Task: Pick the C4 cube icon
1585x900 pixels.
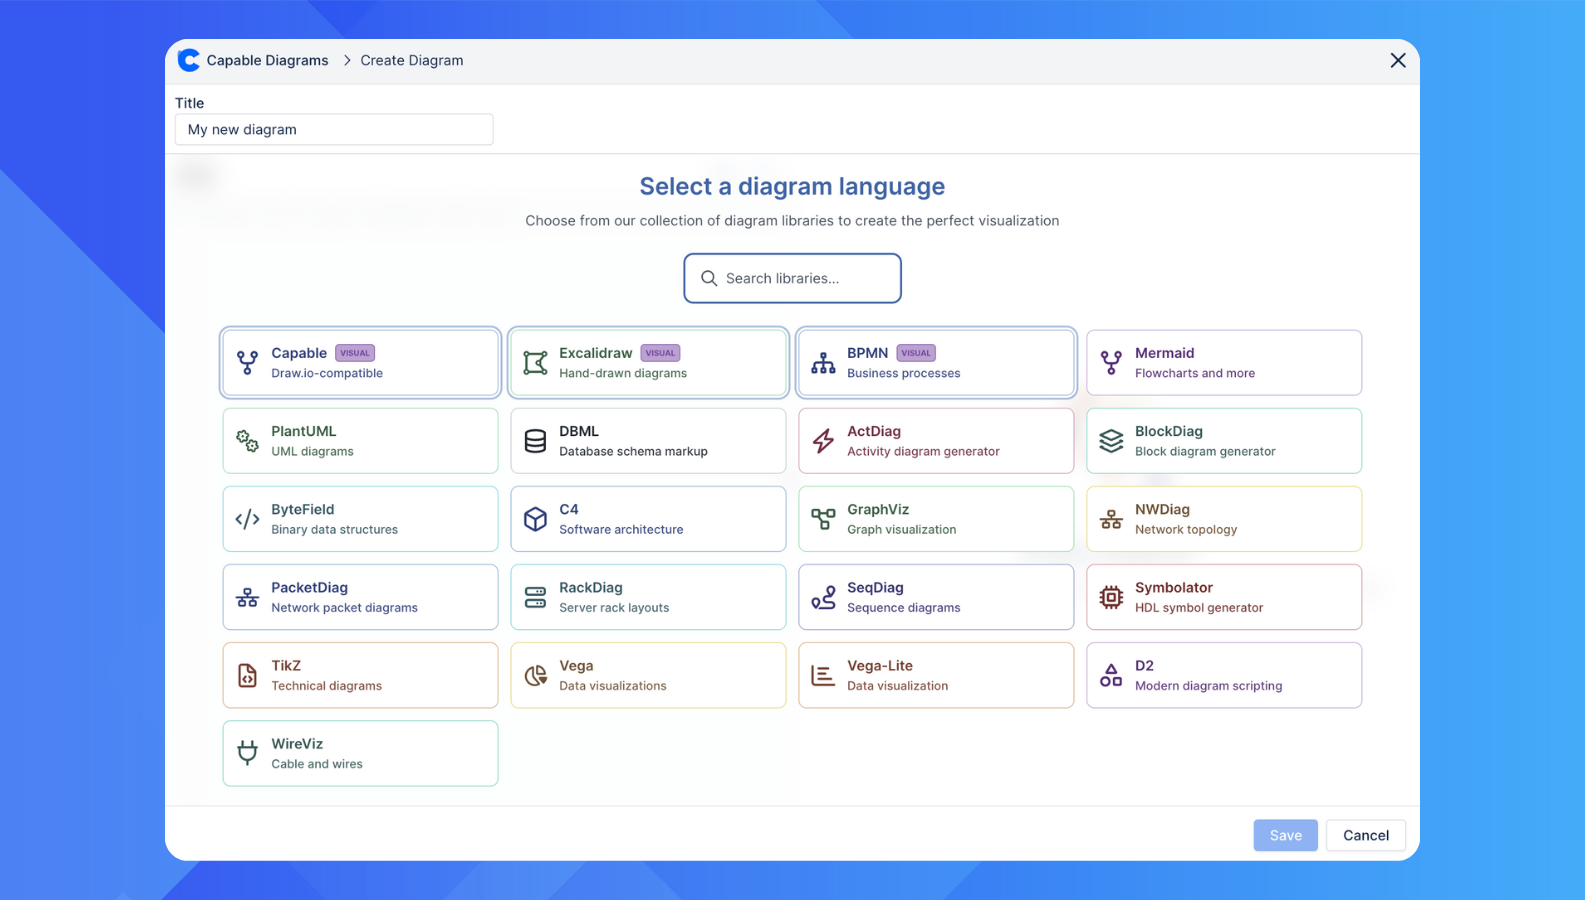Action: [x=535, y=519]
